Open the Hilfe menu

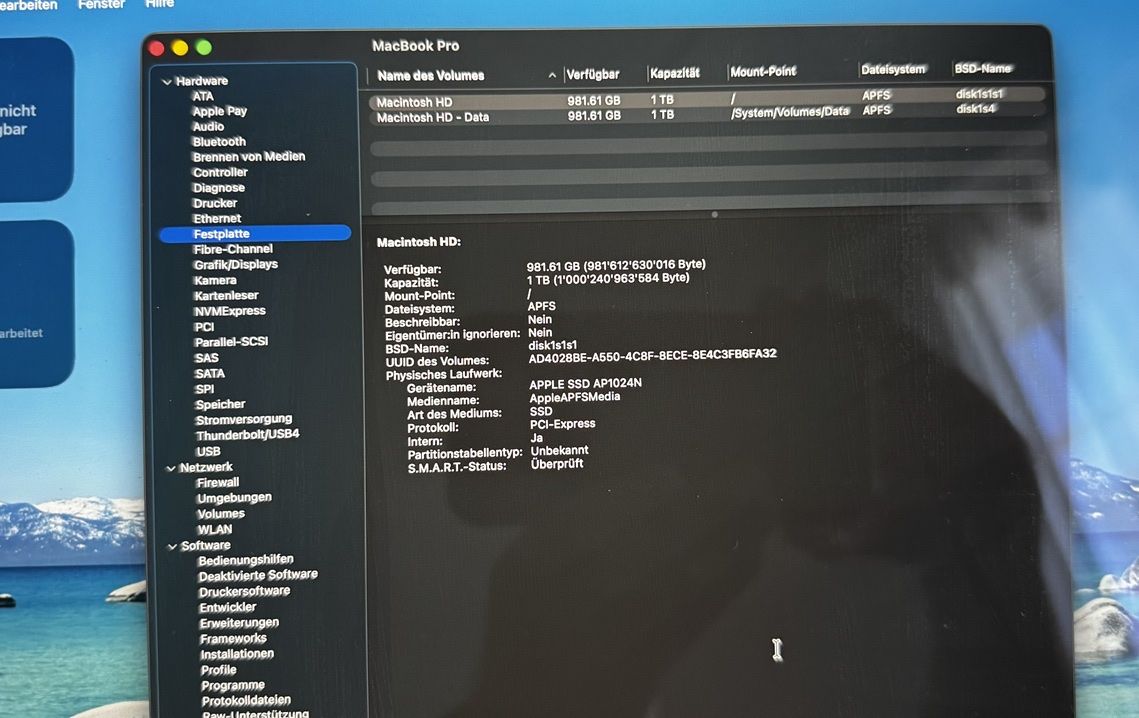click(159, 4)
